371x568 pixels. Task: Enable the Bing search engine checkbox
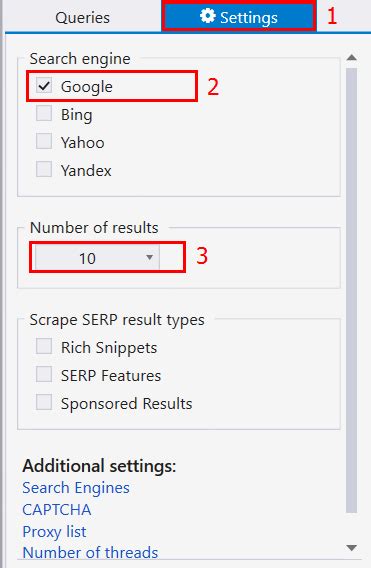44,113
